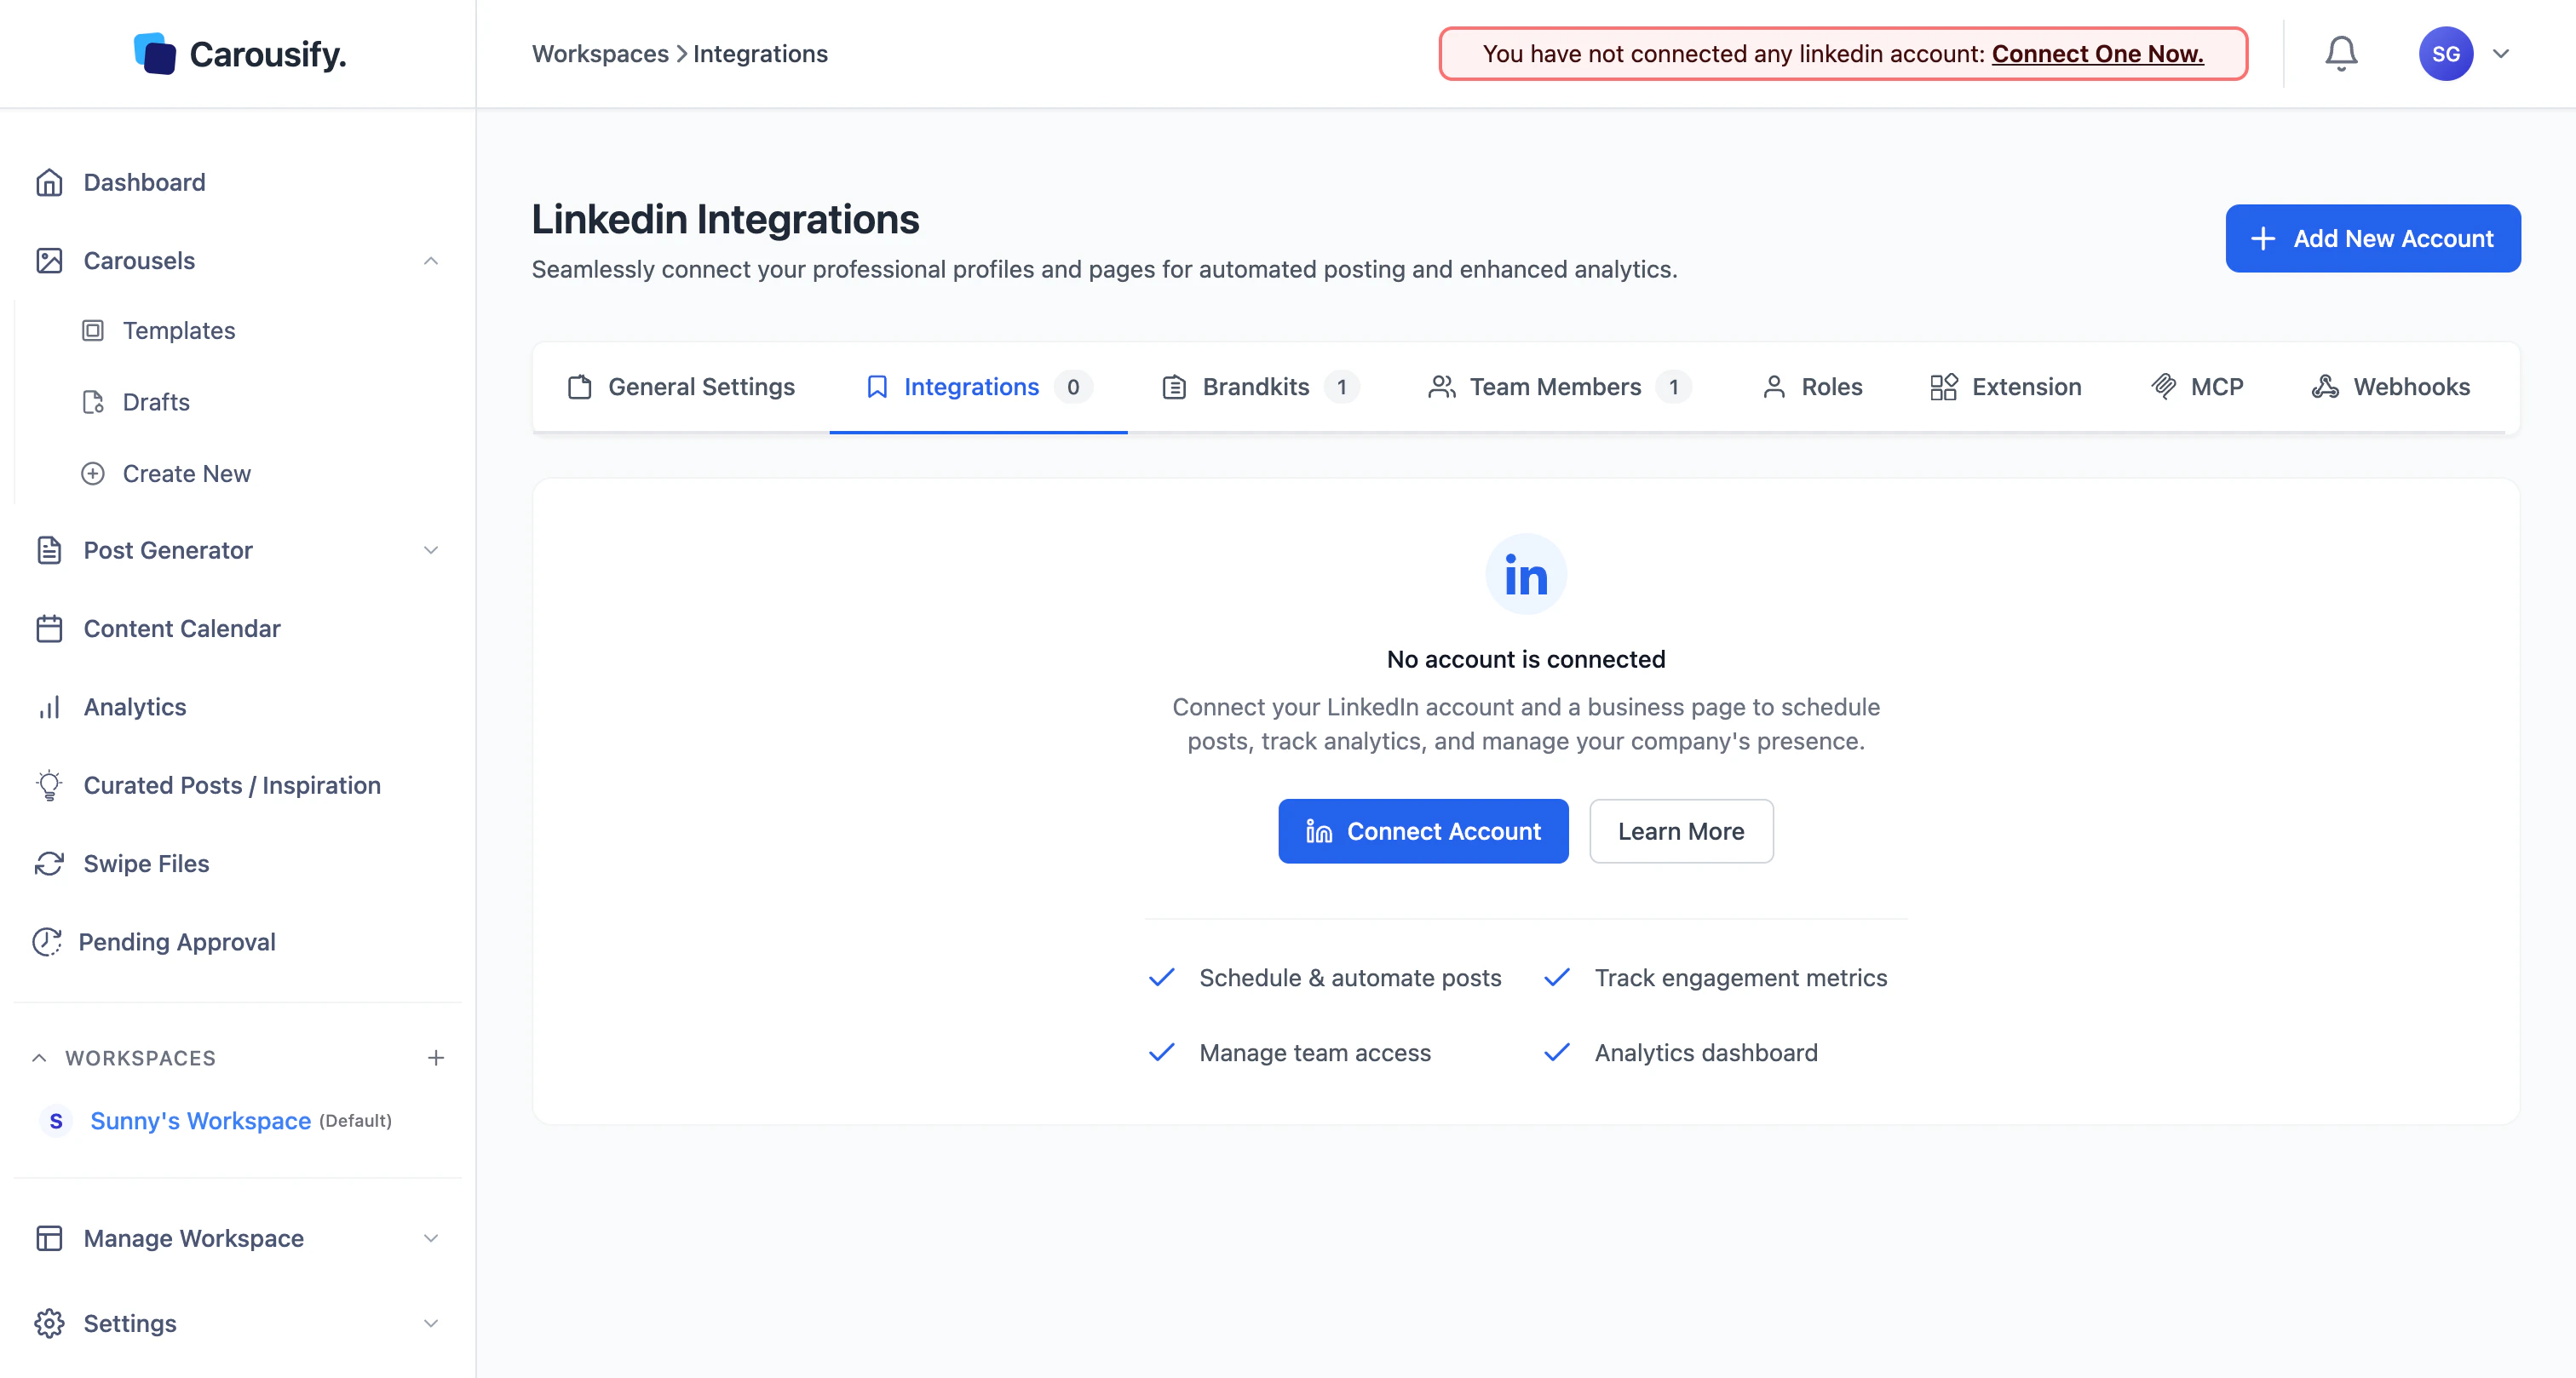Click the Curated Posts lightbulb icon

49,785
